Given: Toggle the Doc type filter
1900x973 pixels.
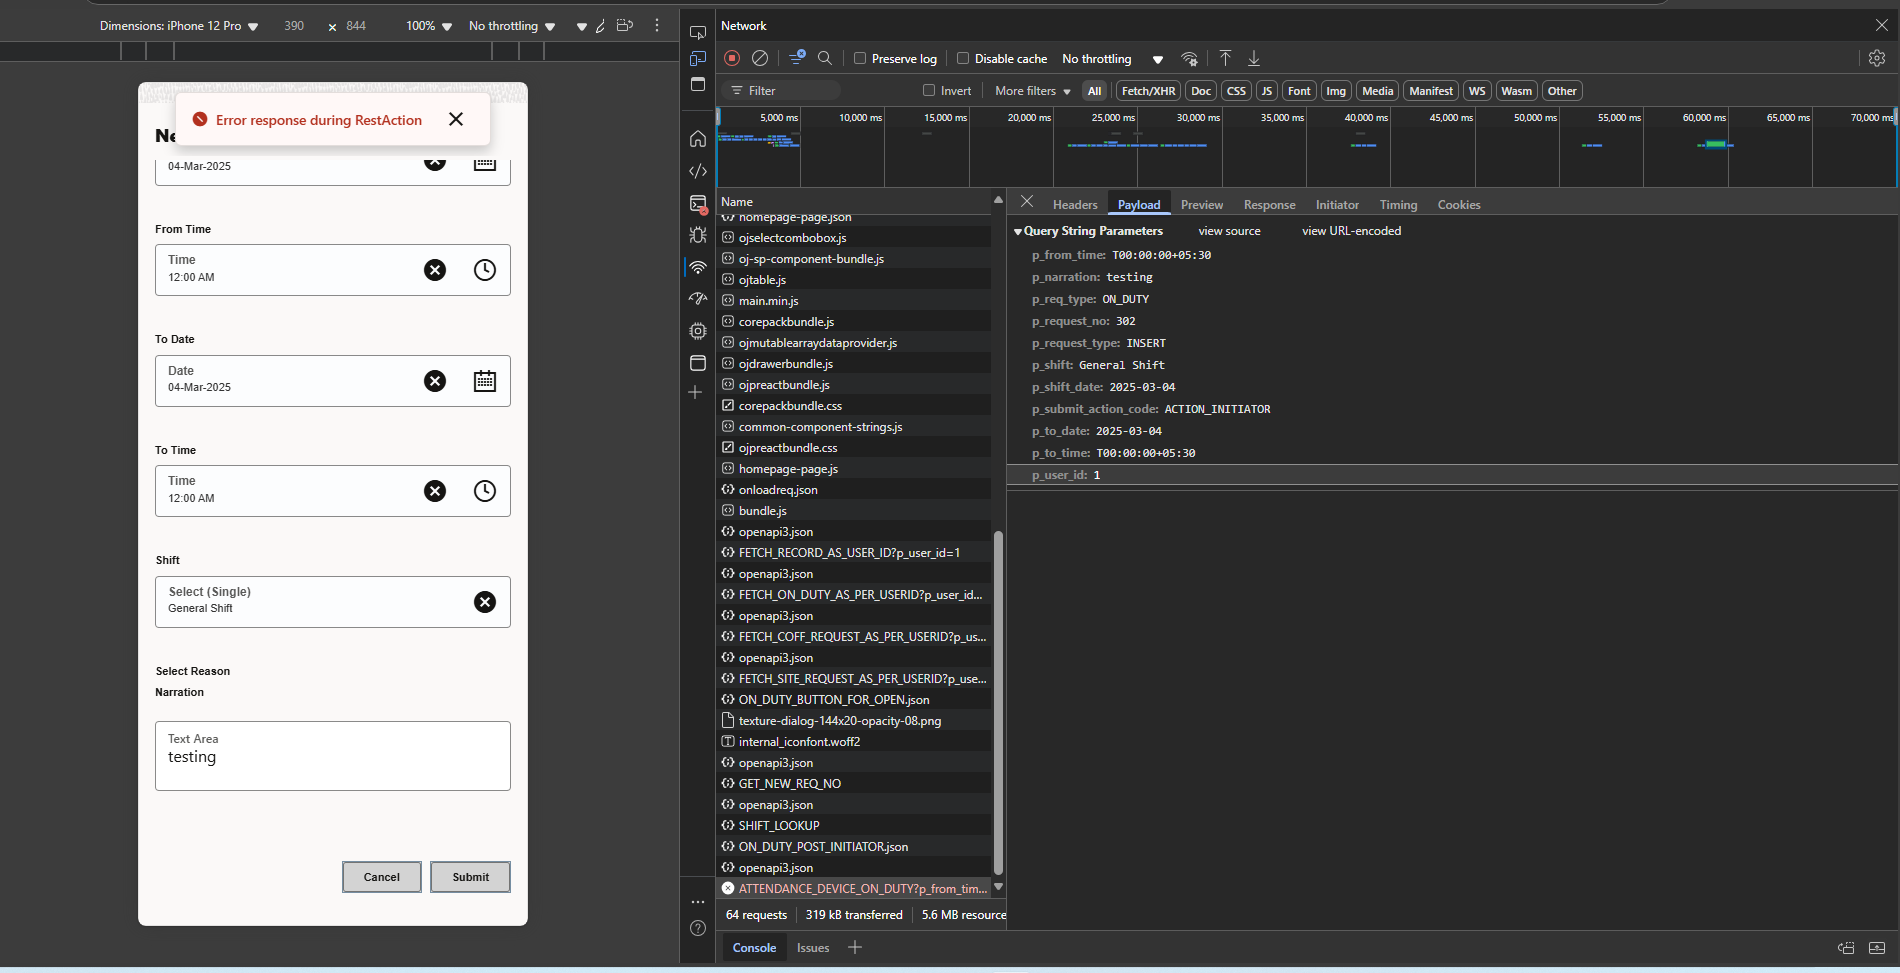Looking at the screenshot, I should (1201, 91).
